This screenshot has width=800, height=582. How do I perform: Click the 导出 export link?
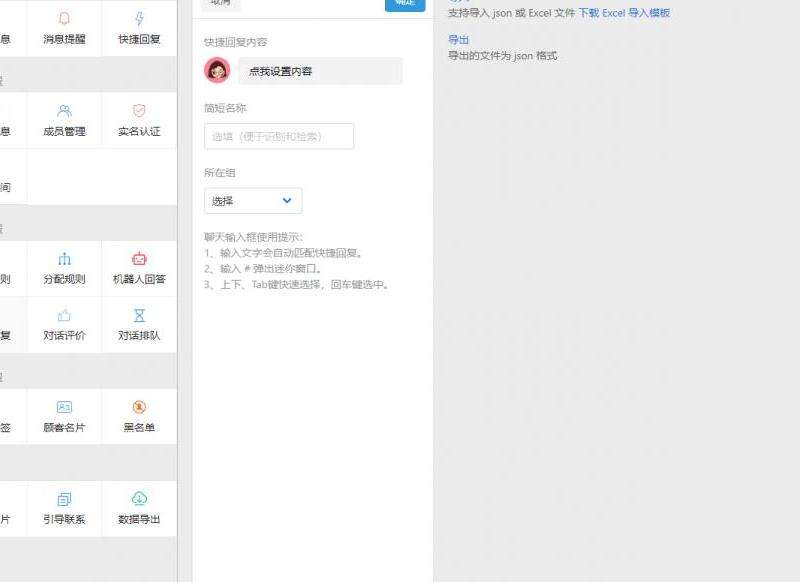tap(458, 39)
